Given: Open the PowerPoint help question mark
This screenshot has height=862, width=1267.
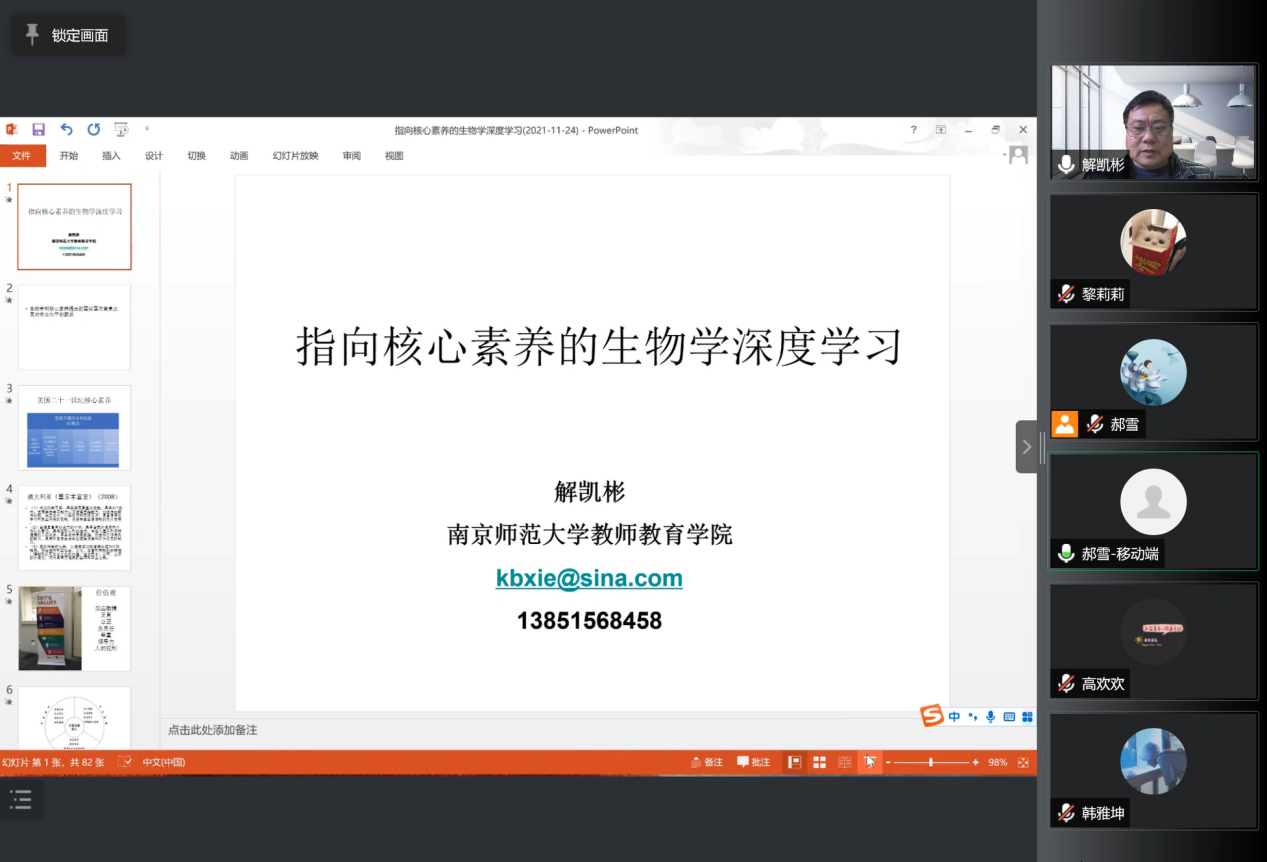Looking at the screenshot, I should tap(913, 130).
